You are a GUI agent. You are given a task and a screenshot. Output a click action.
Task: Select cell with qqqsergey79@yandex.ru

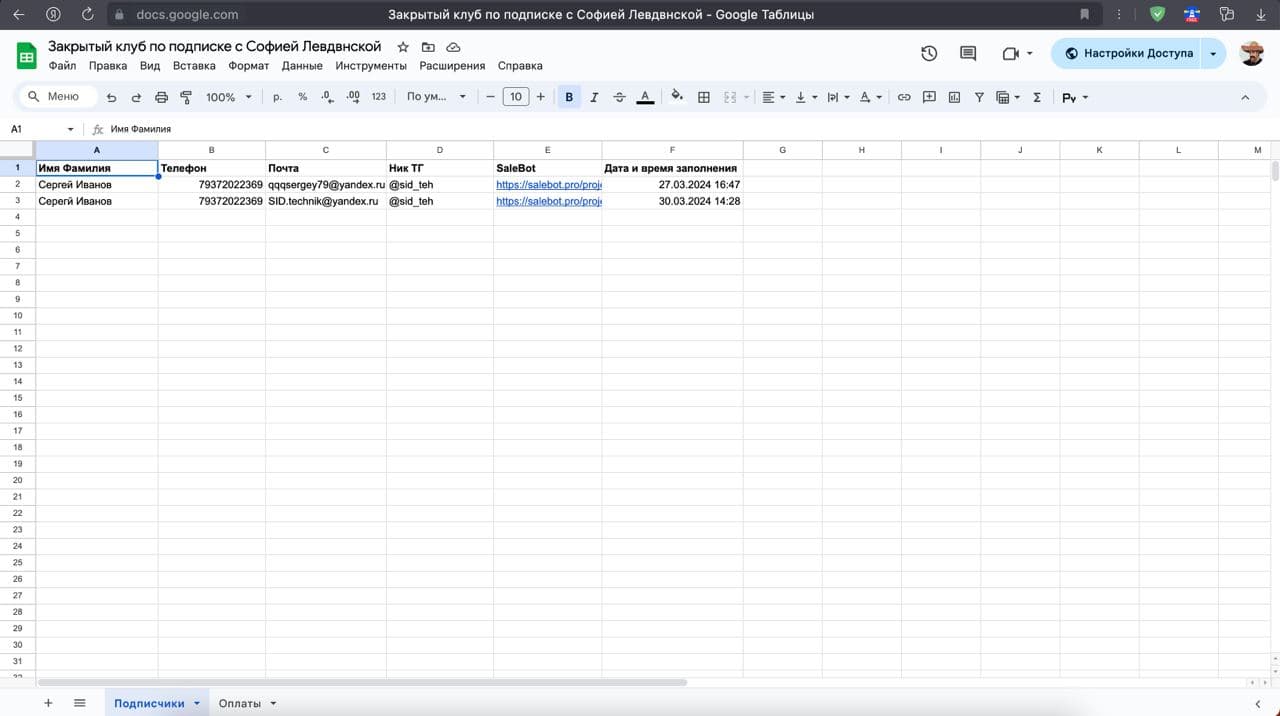[326, 185]
